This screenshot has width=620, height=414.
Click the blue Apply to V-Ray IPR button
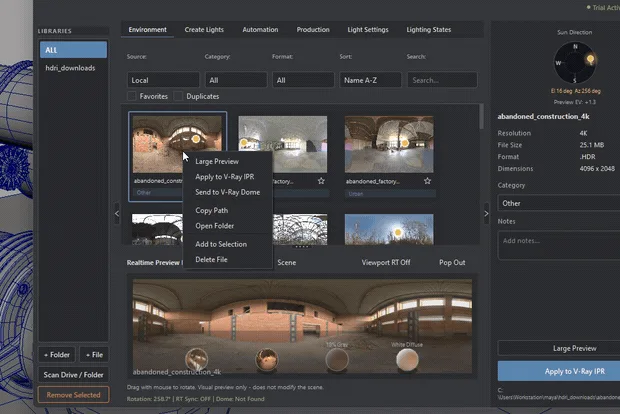pyautogui.click(x=558, y=371)
